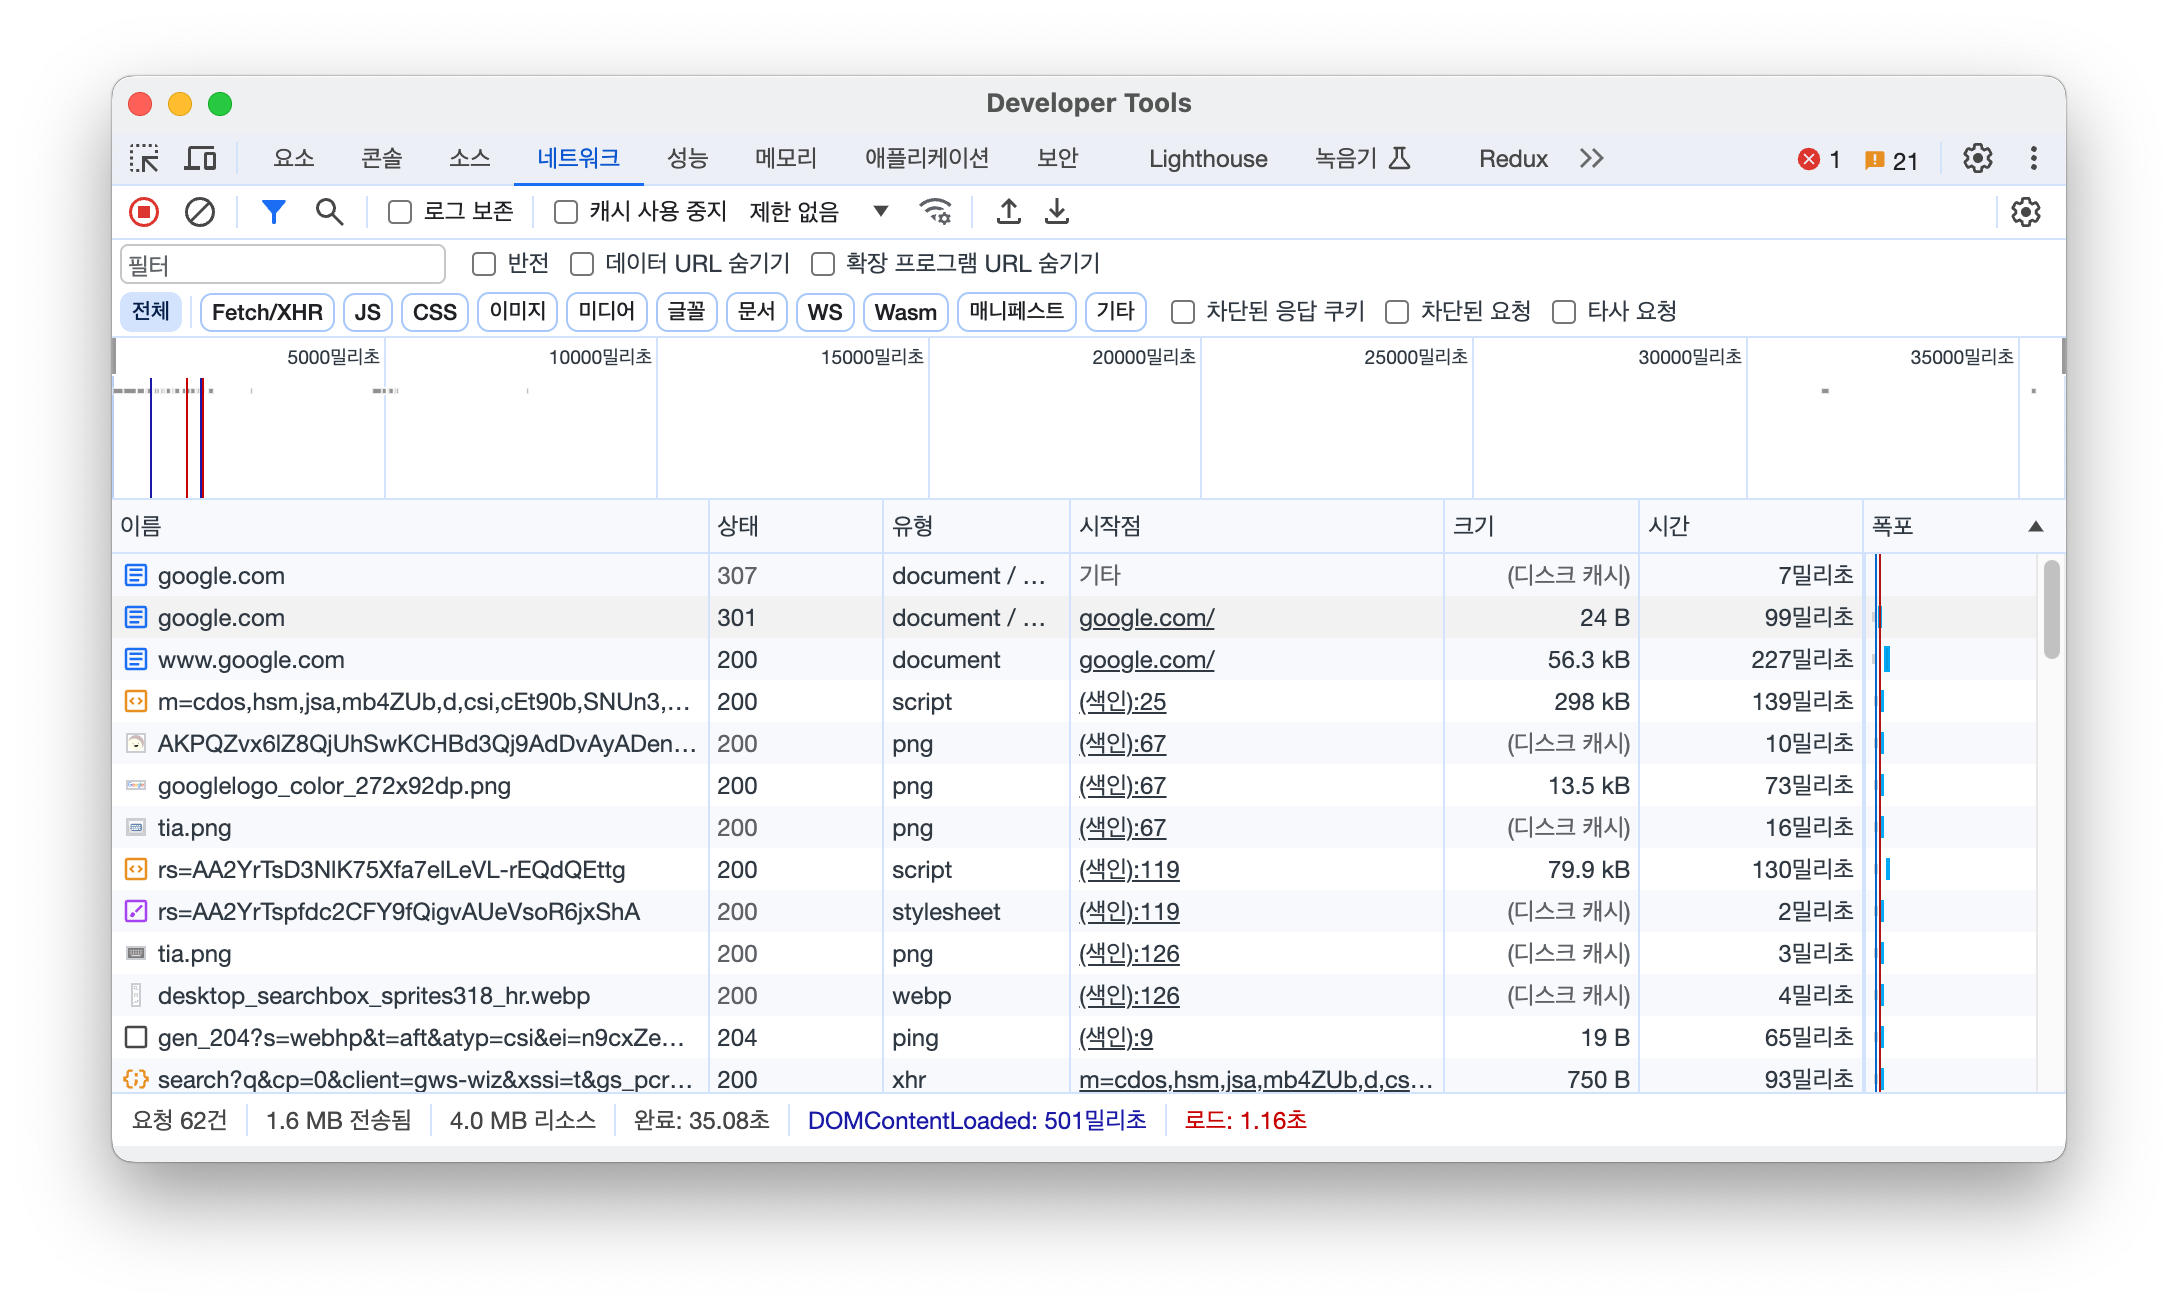Select the tia.png 16밀리초 request row
Image resolution: width=2178 pixels, height=1310 pixels.
(1075, 828)
